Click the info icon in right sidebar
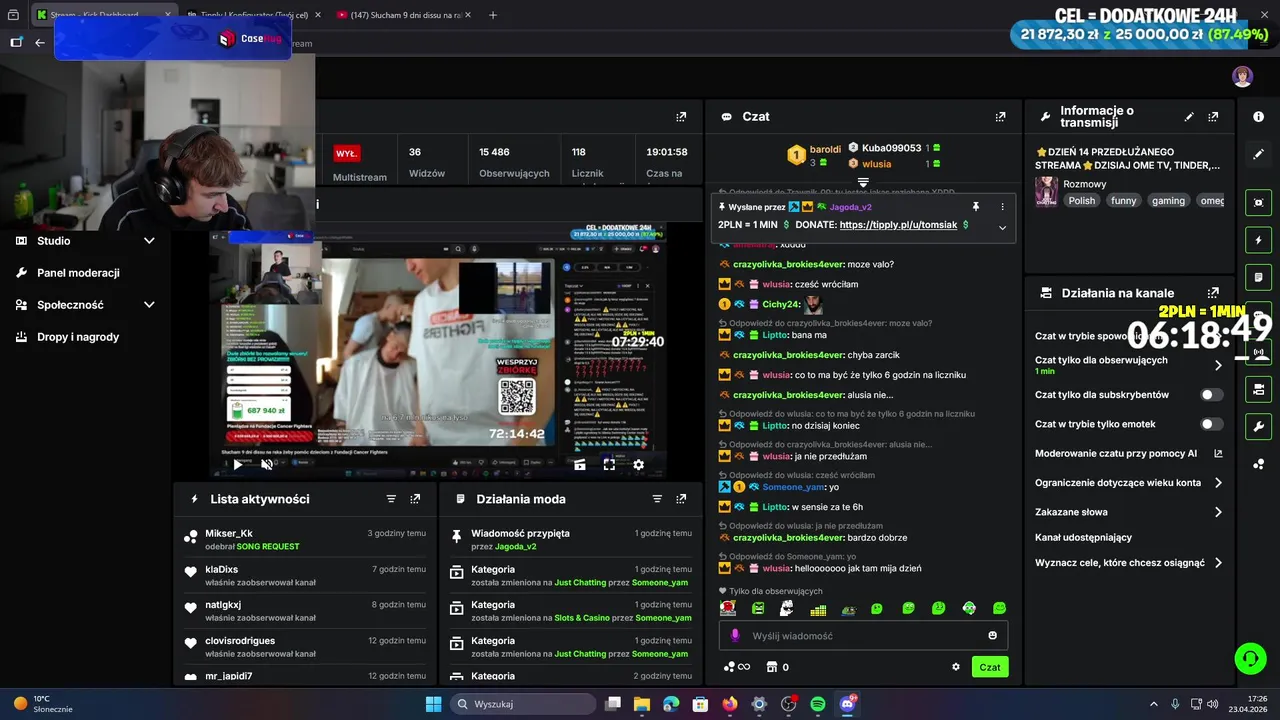This screenshot has width=1280, height=720. pos(1258,117)
